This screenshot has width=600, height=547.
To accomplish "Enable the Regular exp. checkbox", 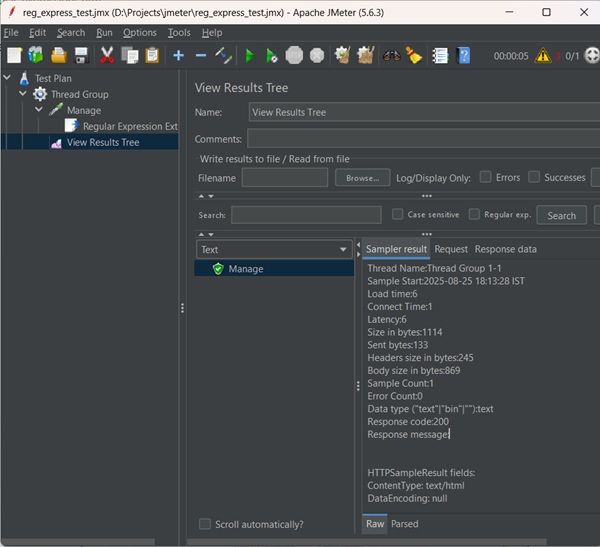I will (x=474, y=214).
